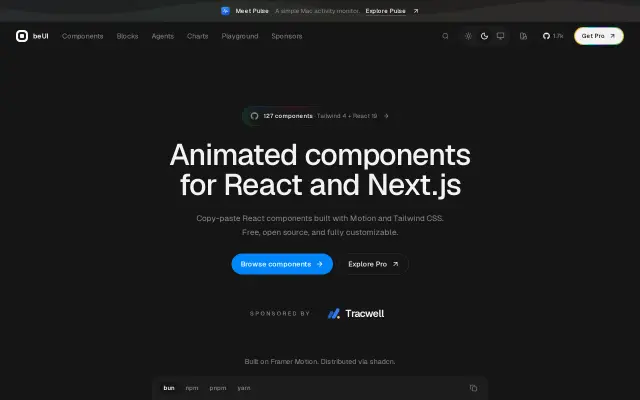This screenshot has height=400, width=640.
Task: Click the Explore Pro button
Action: [x=373, y=264]
